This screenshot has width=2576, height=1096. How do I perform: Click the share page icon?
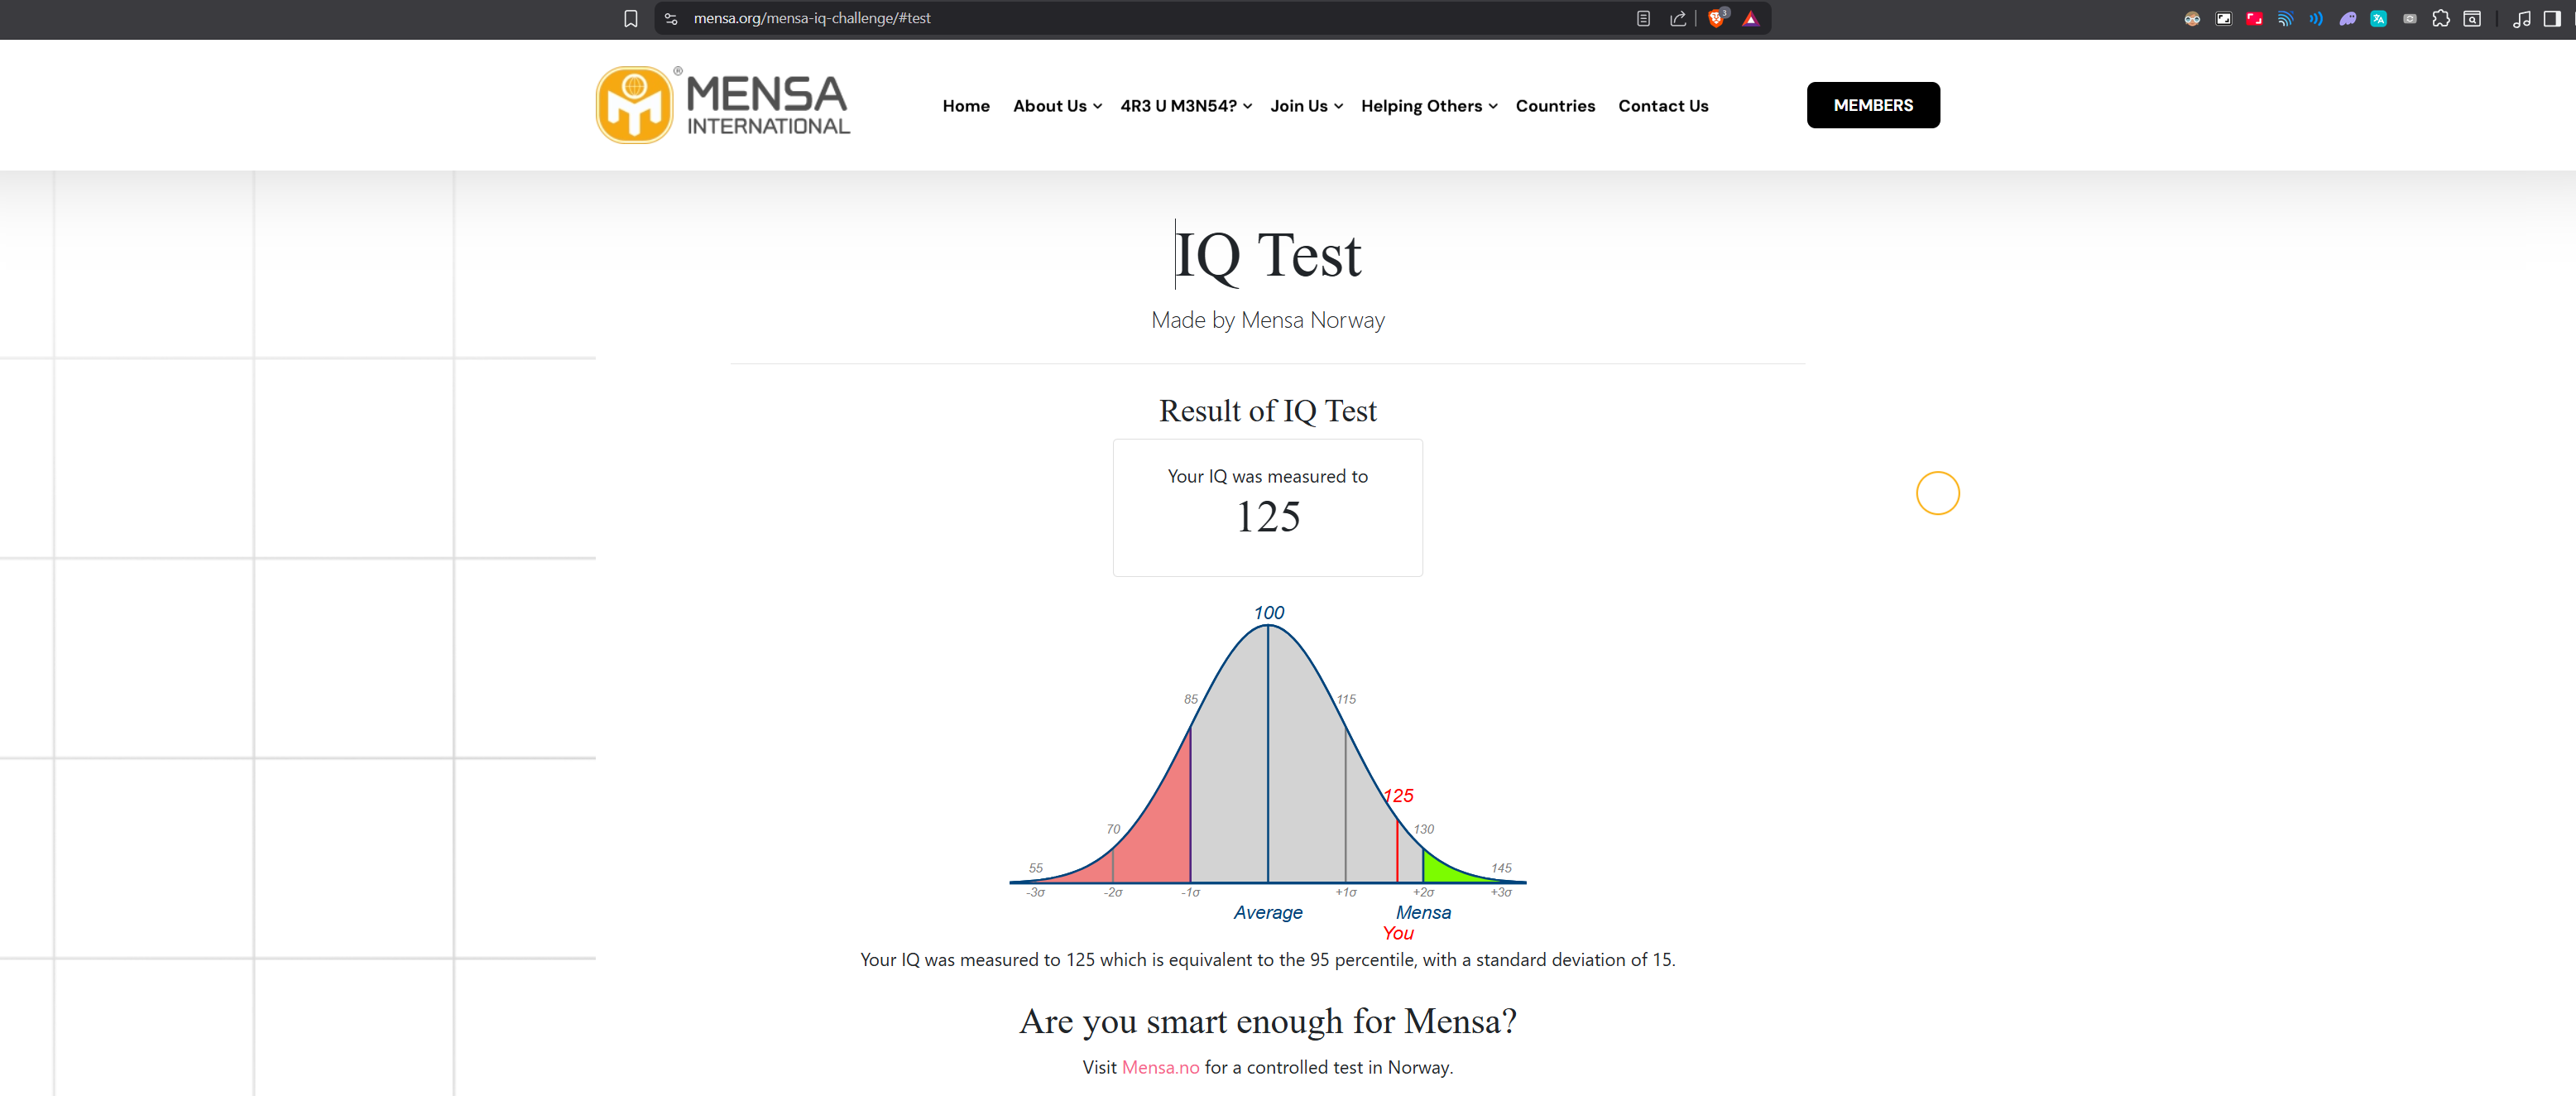(1678, 18)
